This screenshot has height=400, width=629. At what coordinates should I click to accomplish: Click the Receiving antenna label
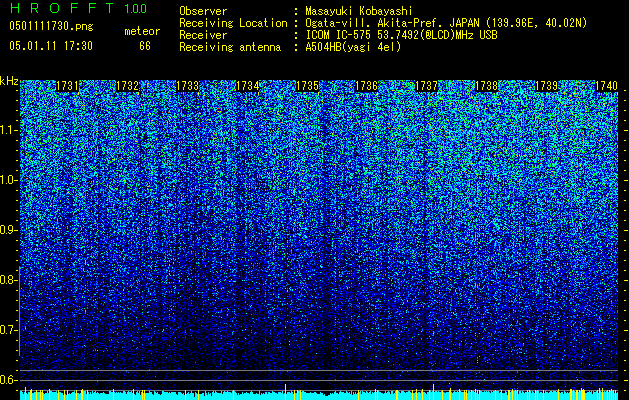point(230,47)
